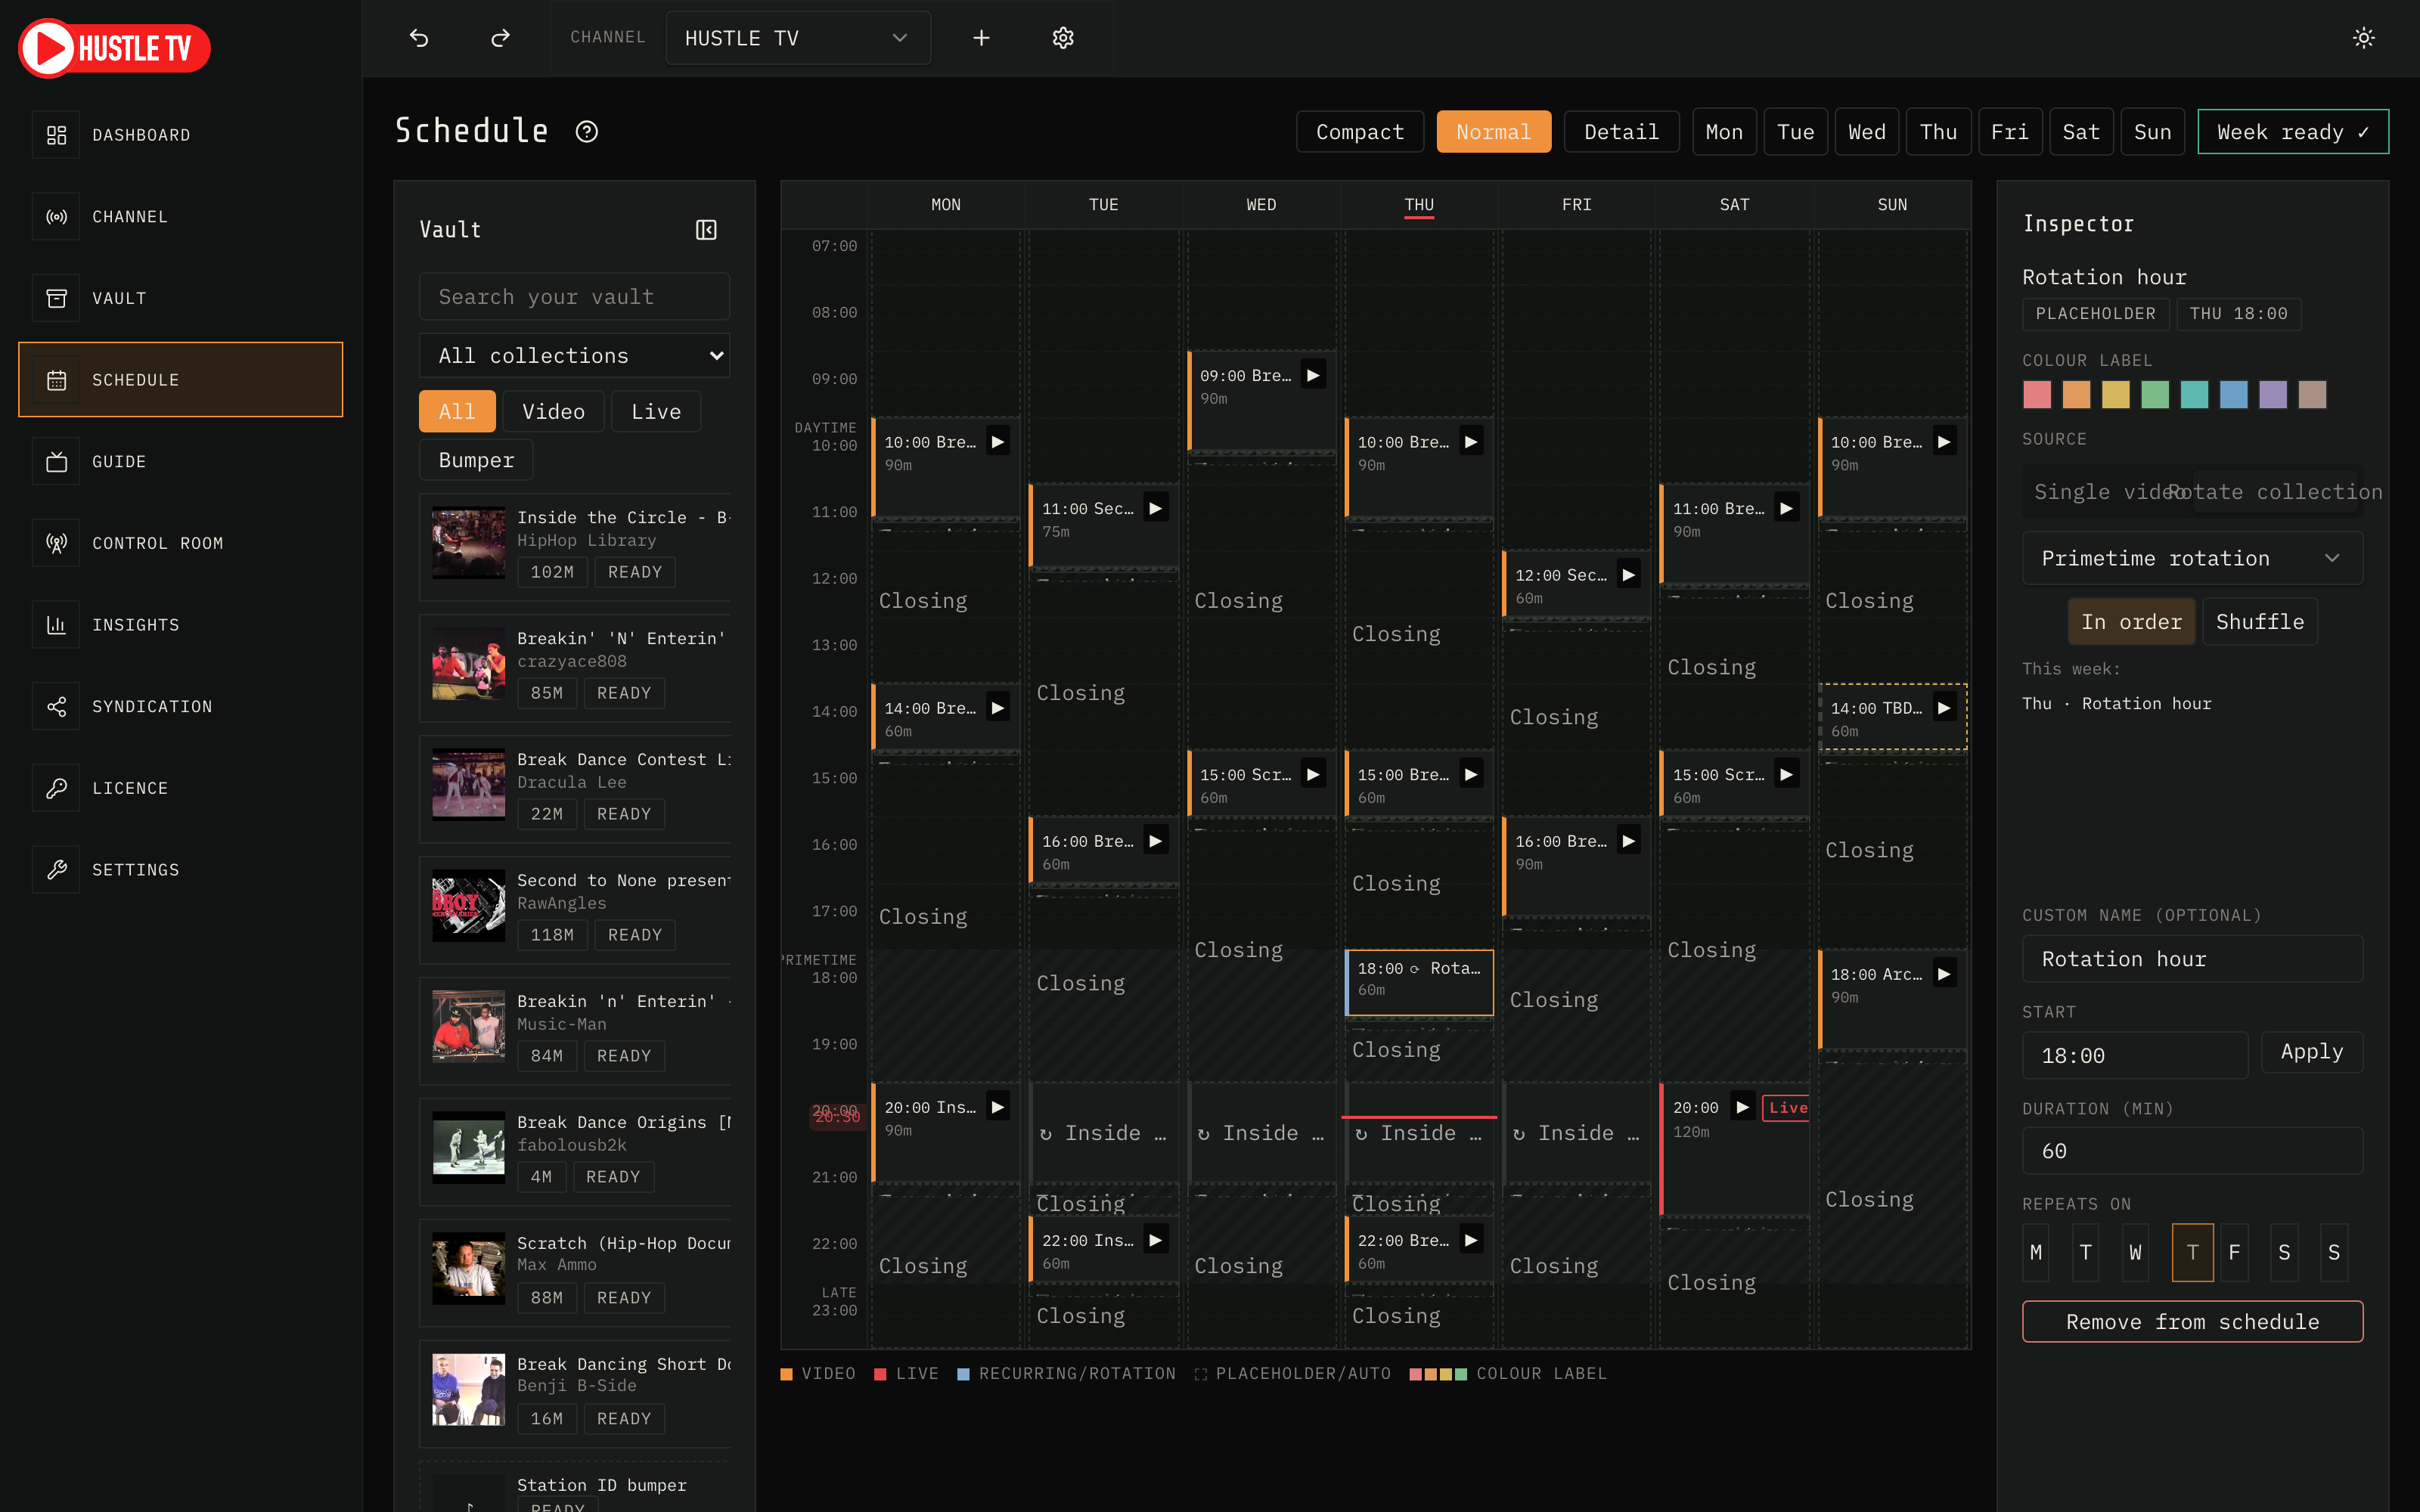Open Settings in sidebar
The height and width of the screenshot is (1512, 2420).
click(181, 870)
